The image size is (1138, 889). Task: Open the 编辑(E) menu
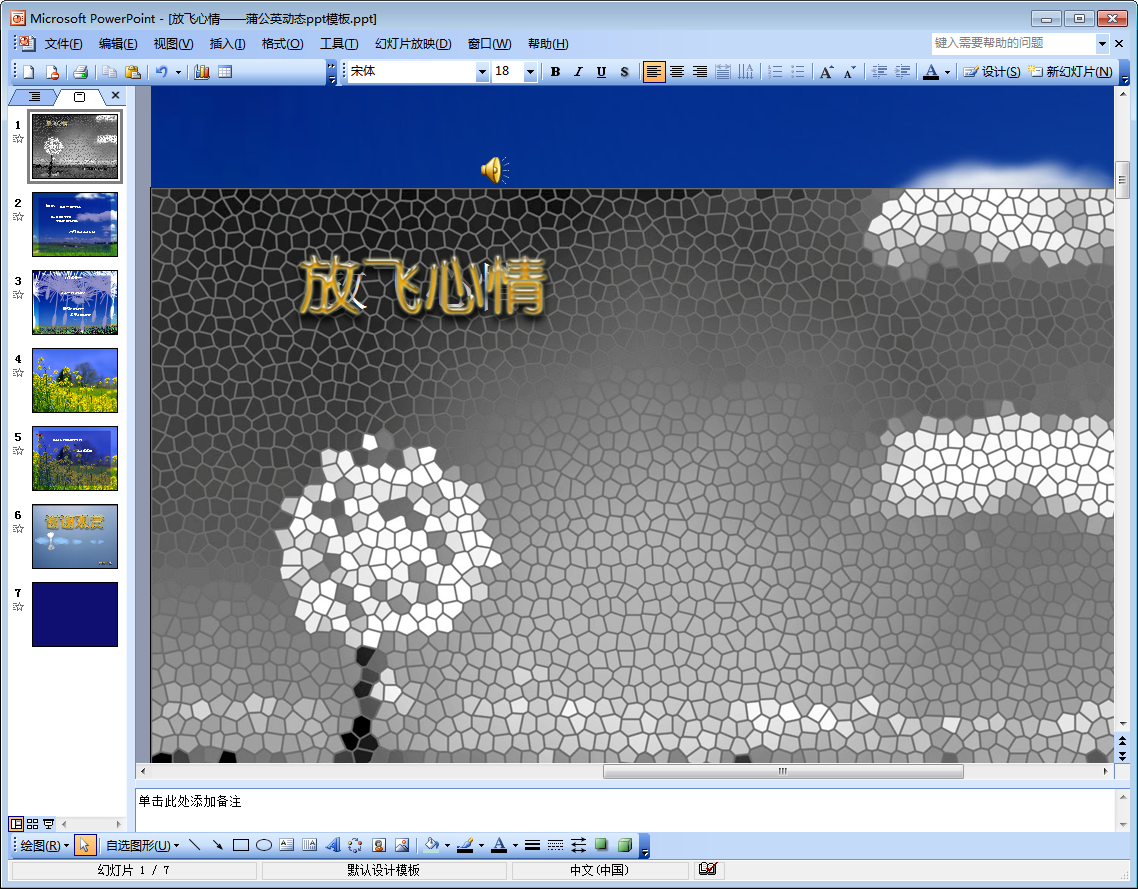coord(118,44)
